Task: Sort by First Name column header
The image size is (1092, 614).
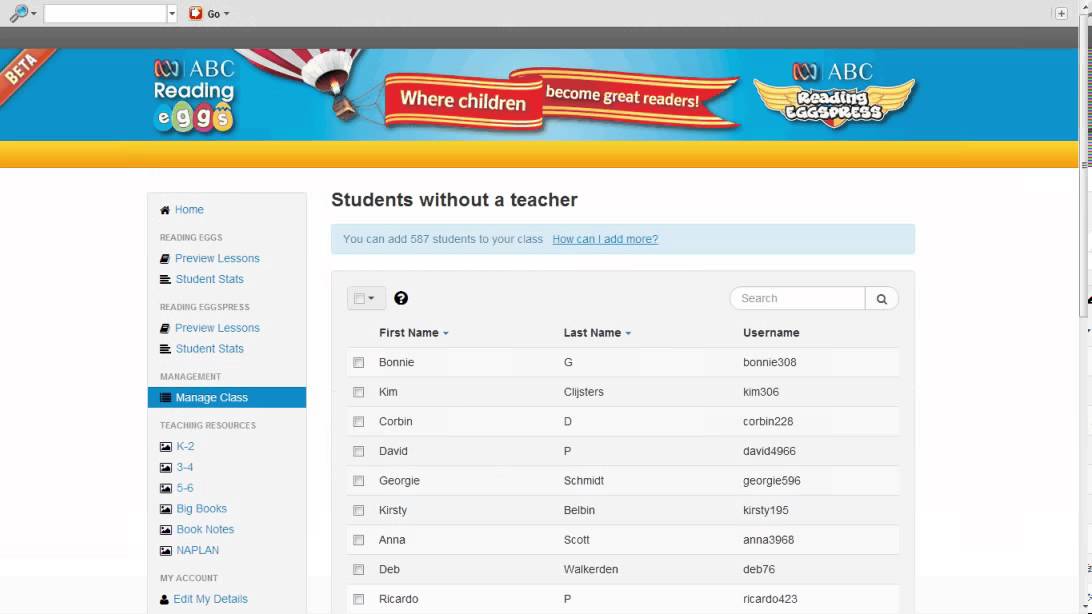Action: point(414,333)
